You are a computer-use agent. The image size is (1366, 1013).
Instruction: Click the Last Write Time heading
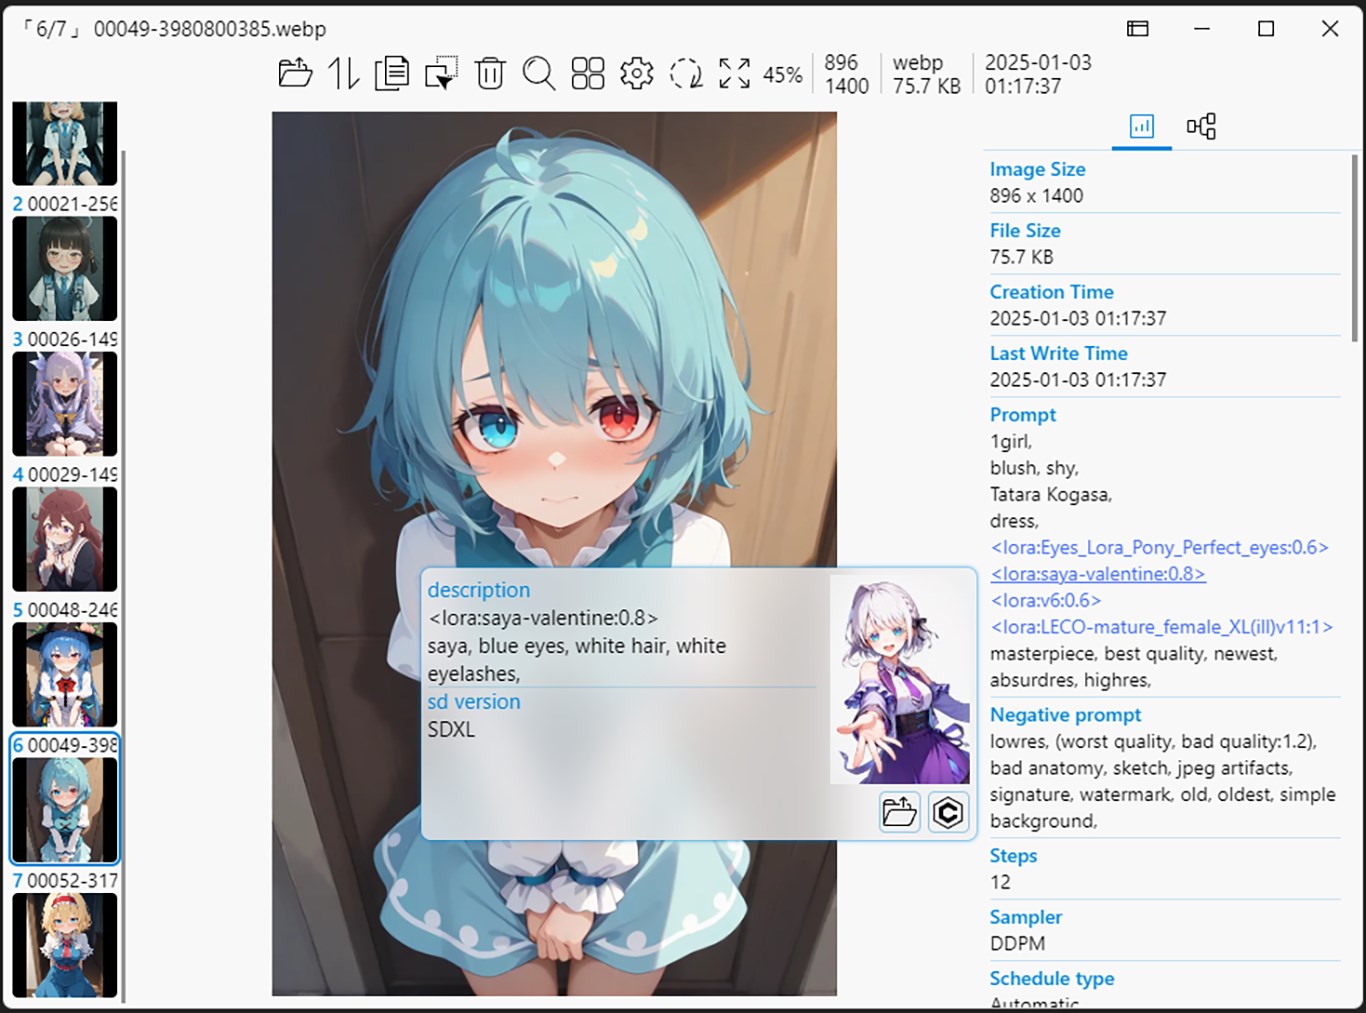tap(1058, 353)
